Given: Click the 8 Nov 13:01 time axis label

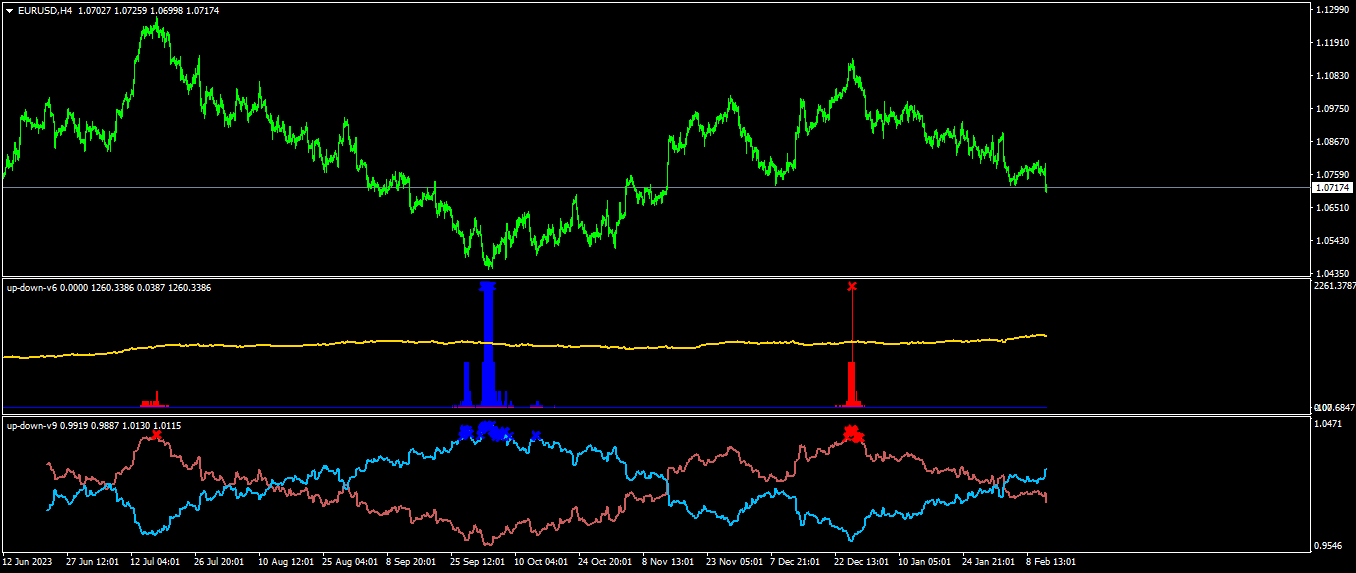Looking at the screenshot, I should [x=668, y=562].
